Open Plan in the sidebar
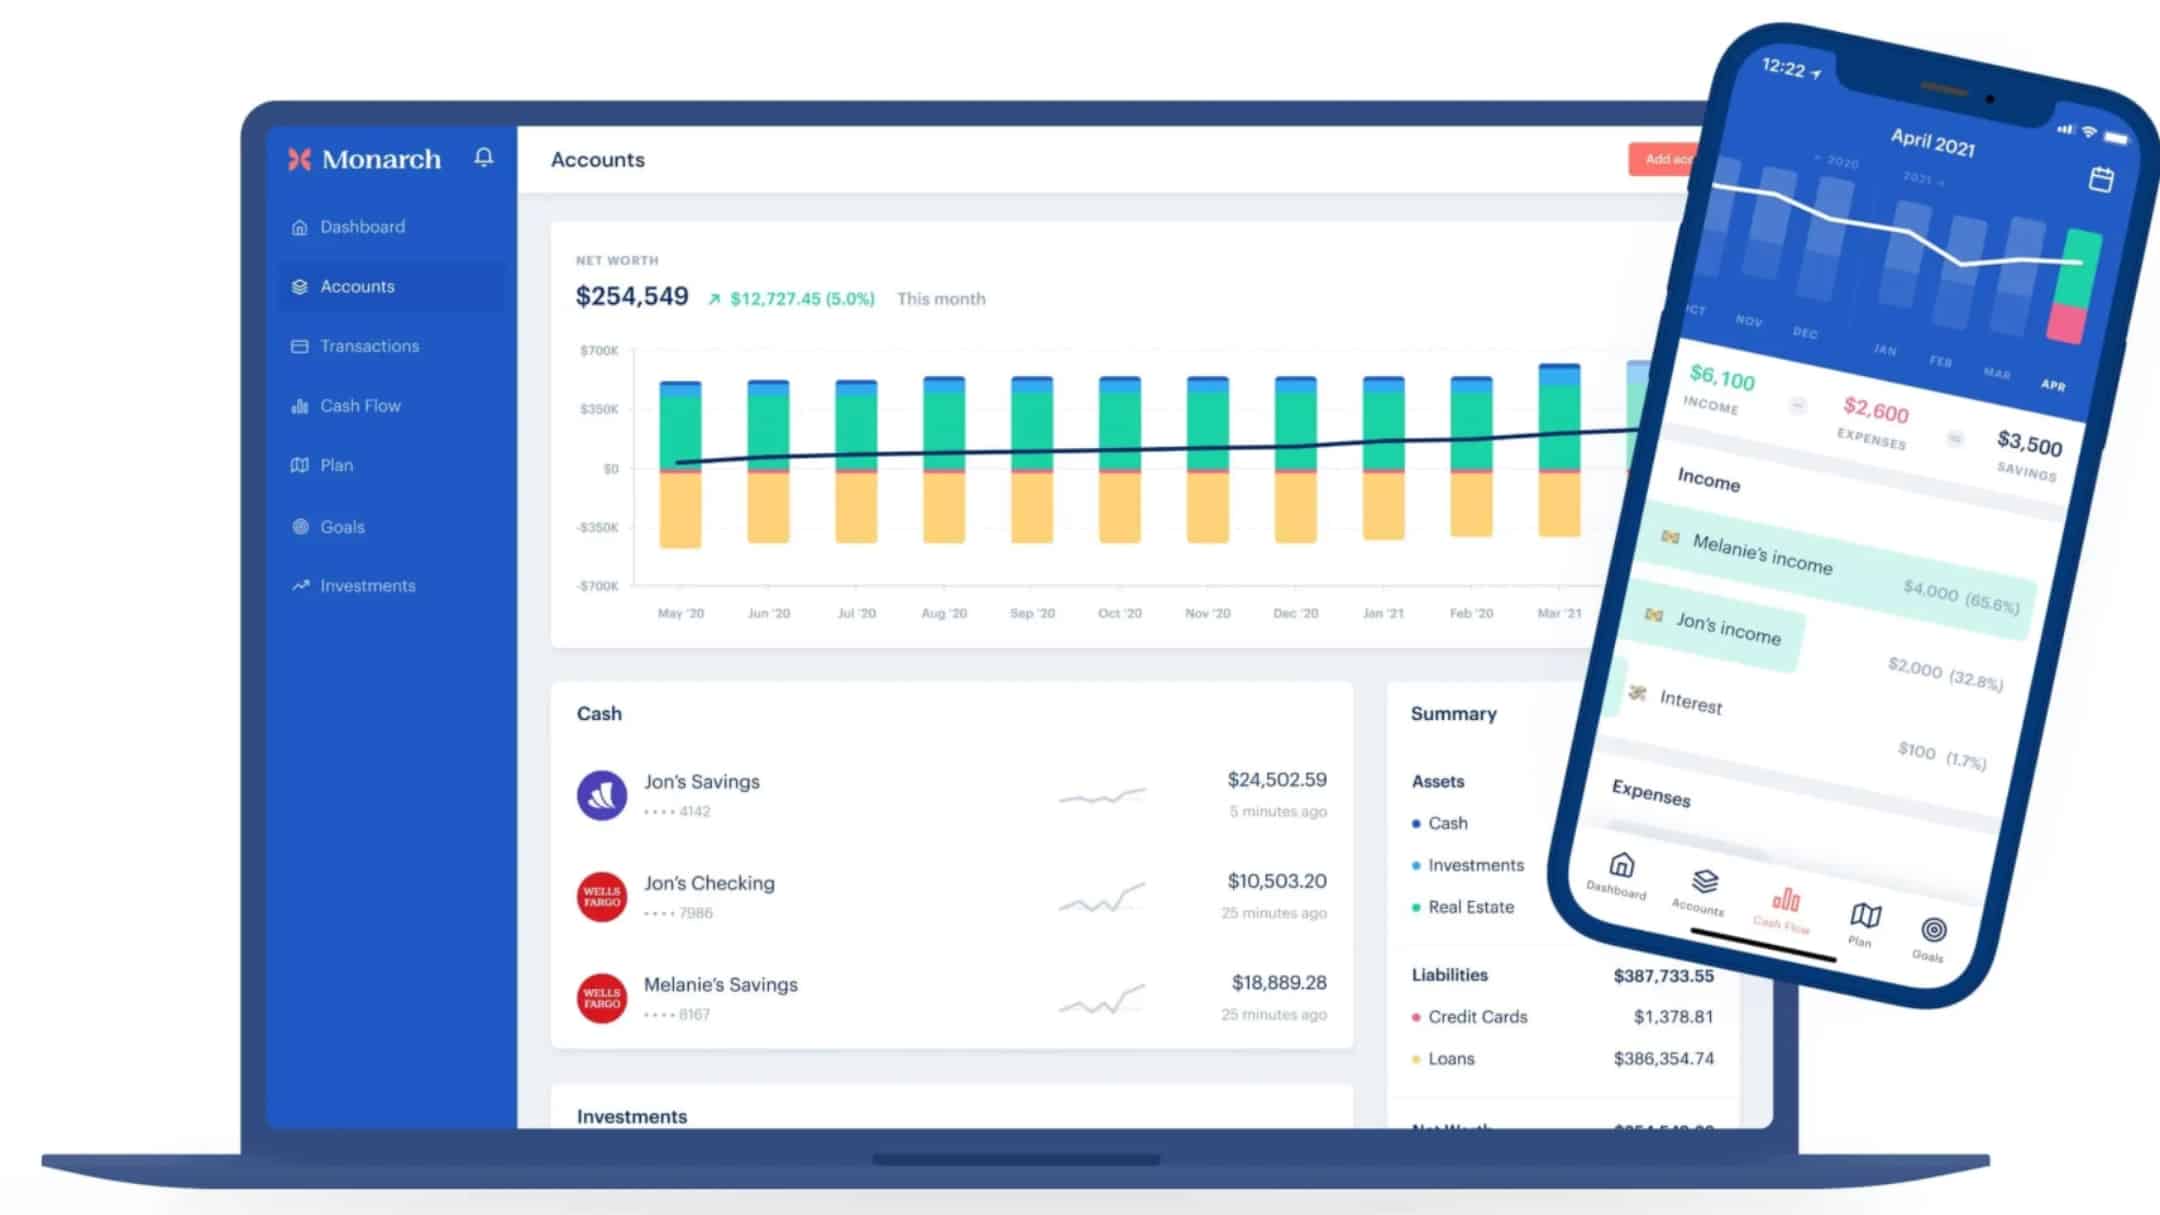Image resolution: width=2160 pixels, height=1215 pixels. (x=391, y=465)
